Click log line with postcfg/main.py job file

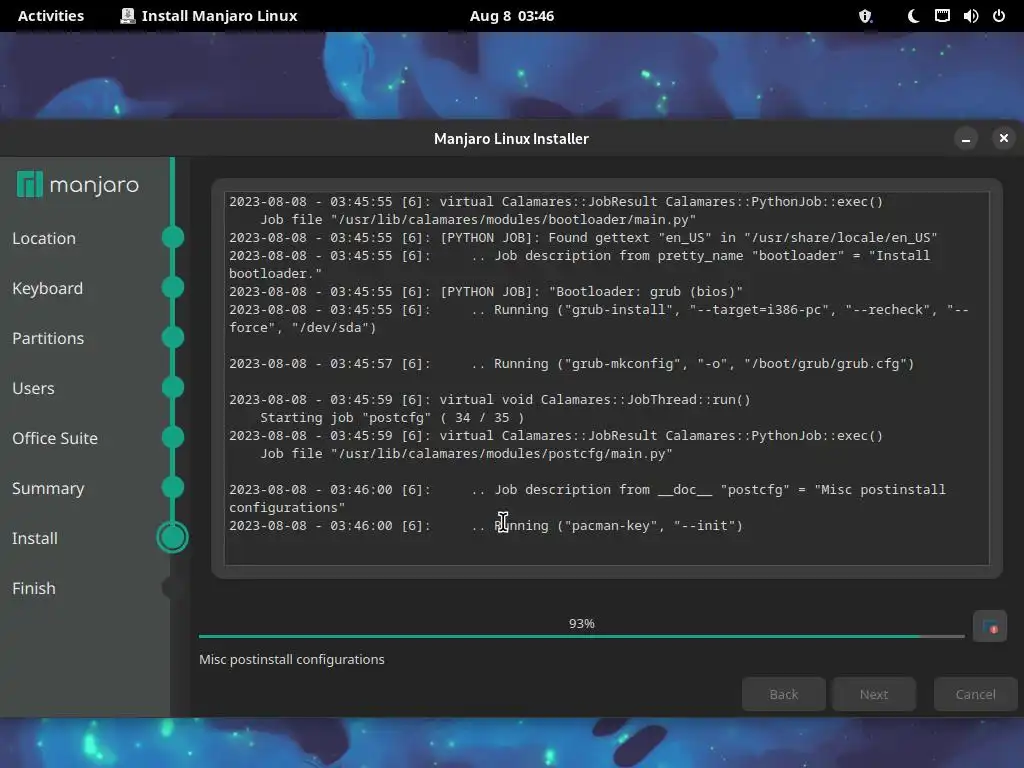click(x=466, y=454)
